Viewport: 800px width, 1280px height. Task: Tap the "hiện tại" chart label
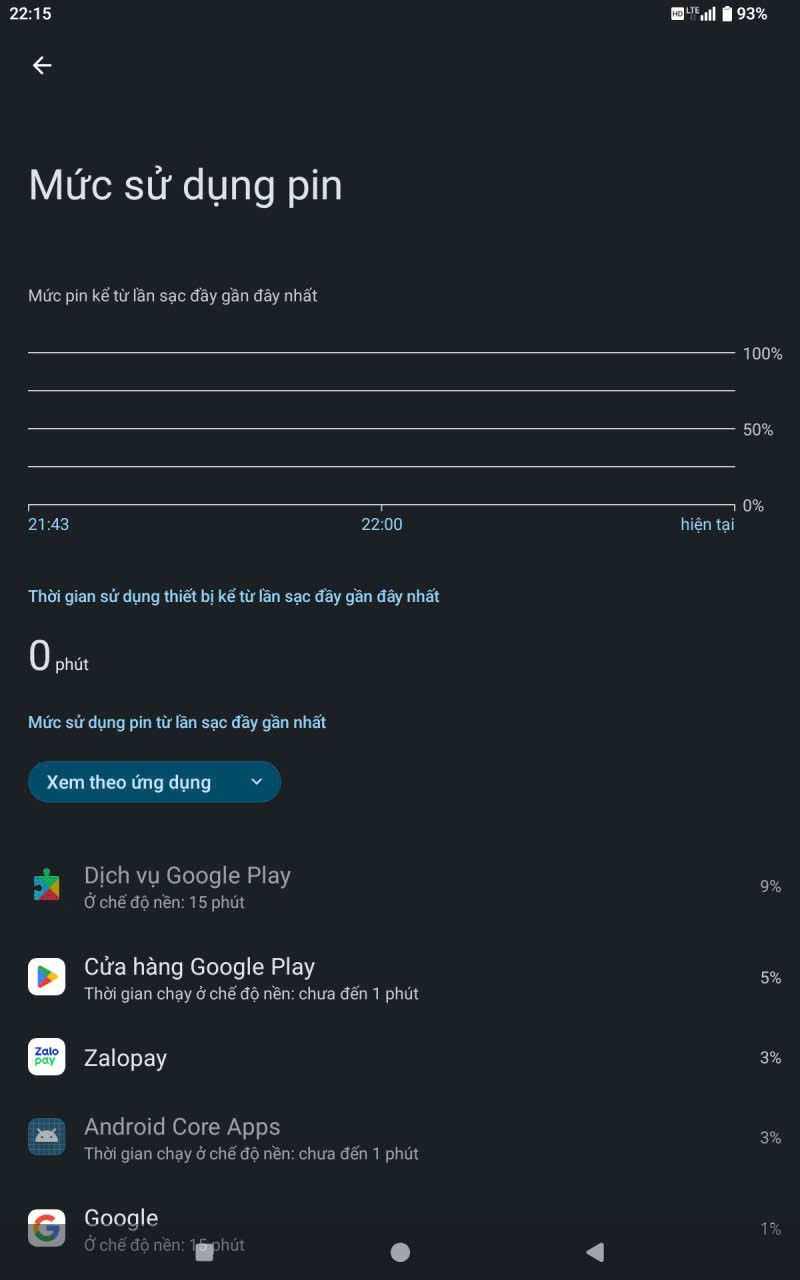[707, 525]
